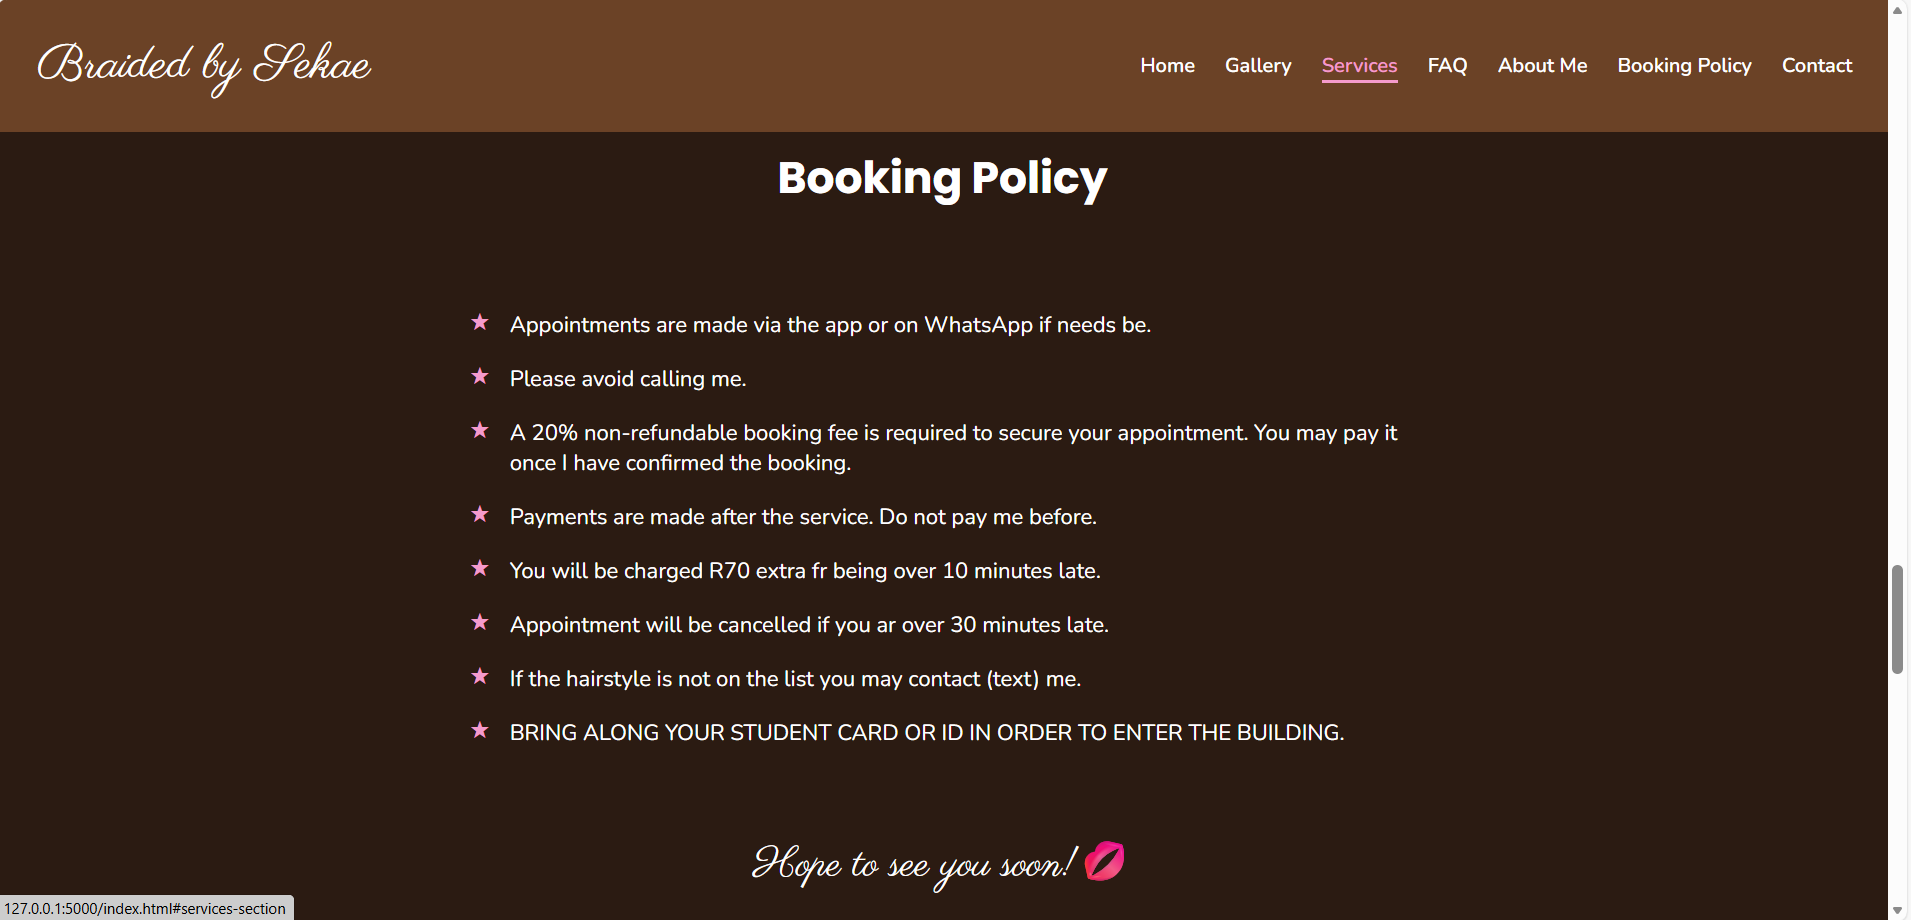Click the star beside the 30 minutes cancellation line
This screenshot has height=920, width=1911.
(480, 622)
